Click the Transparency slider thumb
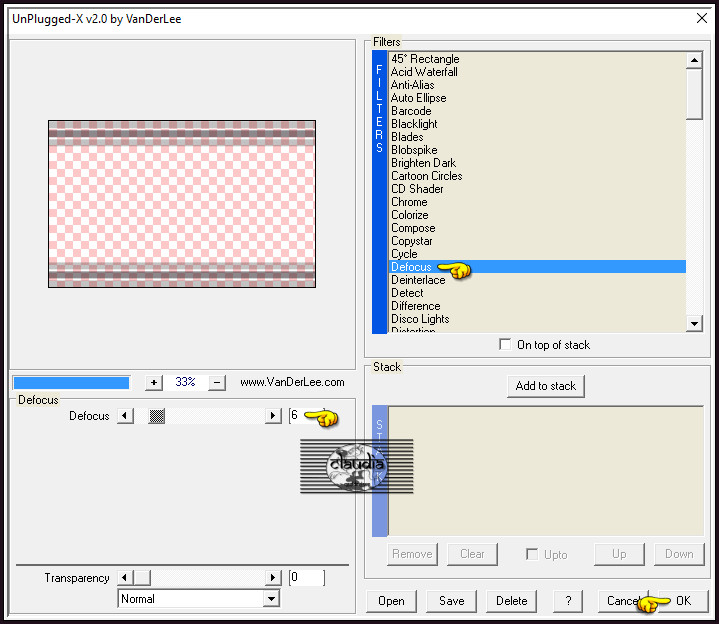Viewport: 719px width, 624px height. (x=142, y=577)
